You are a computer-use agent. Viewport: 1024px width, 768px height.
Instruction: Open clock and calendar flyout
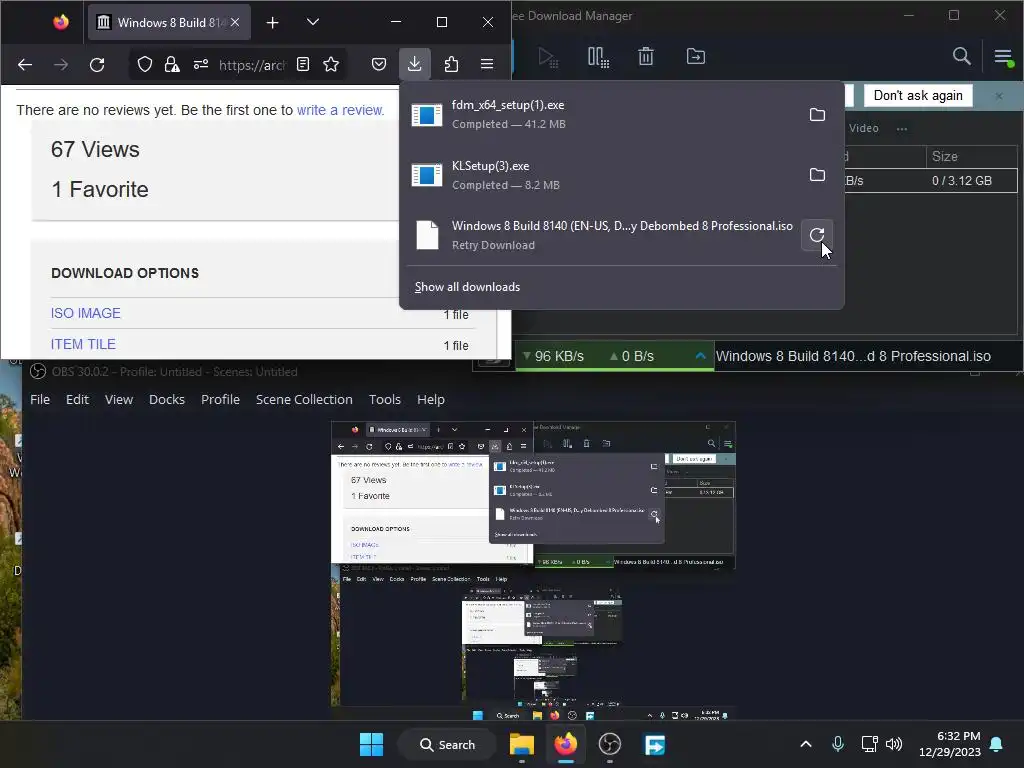[950, 744]
